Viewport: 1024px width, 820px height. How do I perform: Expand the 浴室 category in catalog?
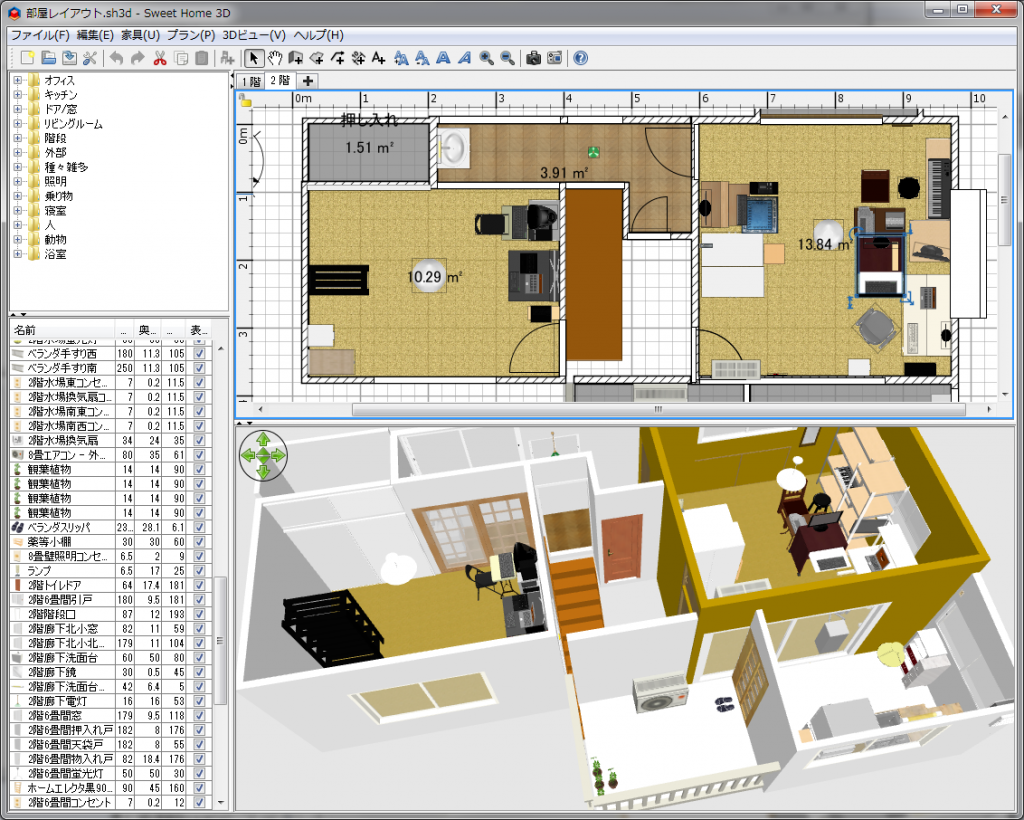pyautogui.click(x=18, y=254)
